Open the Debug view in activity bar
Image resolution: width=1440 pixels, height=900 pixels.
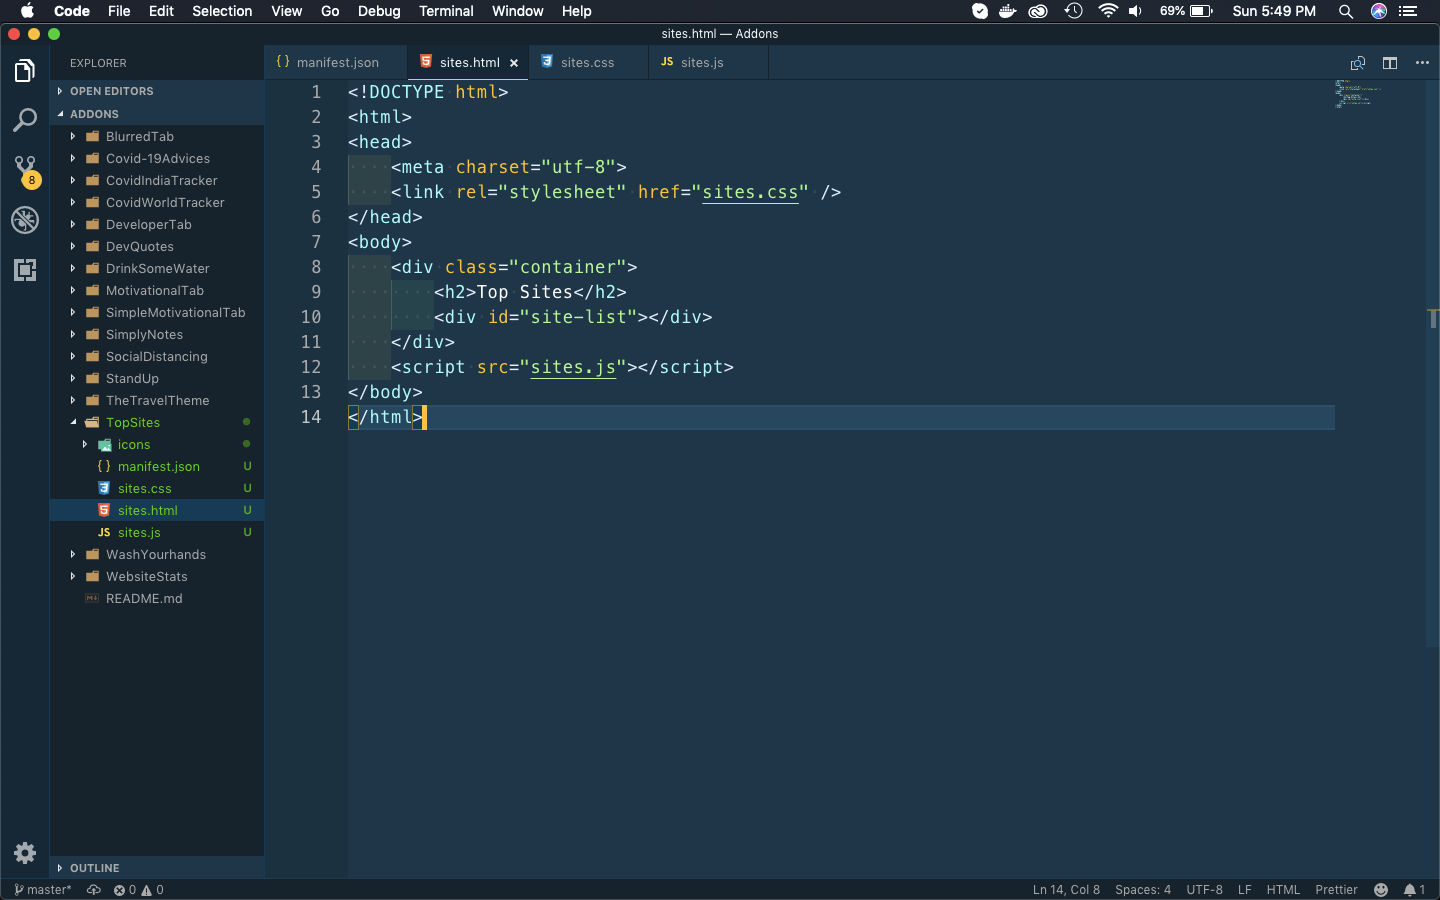click(x=25, y=220)
